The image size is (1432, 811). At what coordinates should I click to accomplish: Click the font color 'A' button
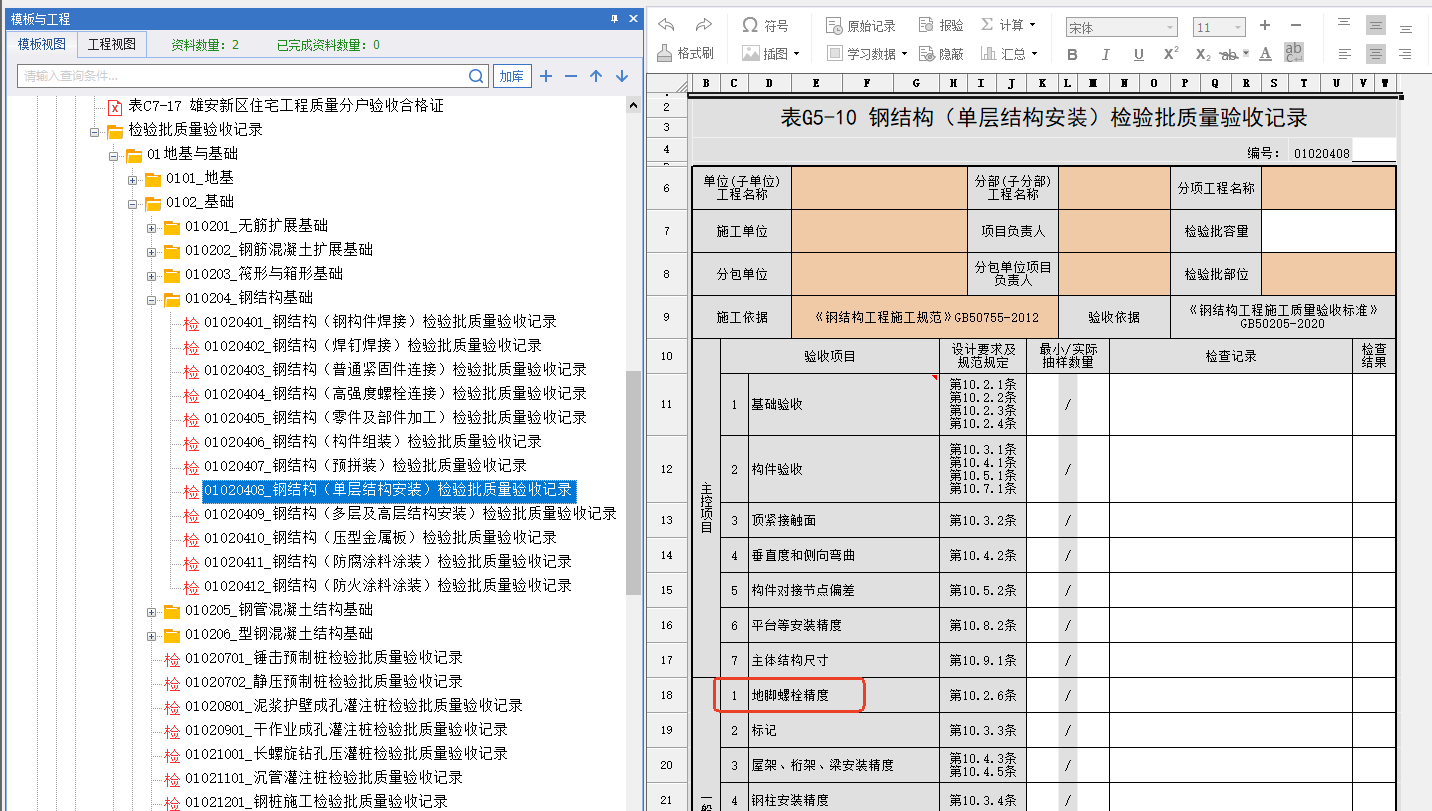coord(1265,54)
